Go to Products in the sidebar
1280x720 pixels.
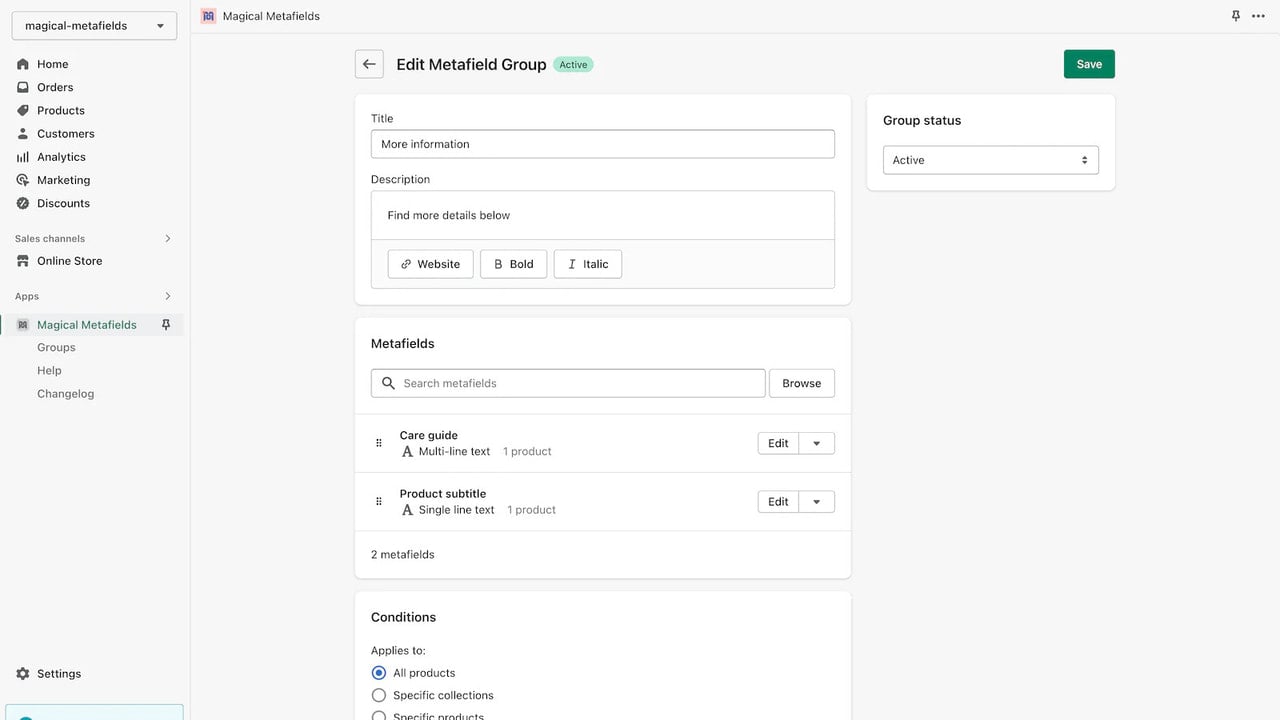(61, 111)
